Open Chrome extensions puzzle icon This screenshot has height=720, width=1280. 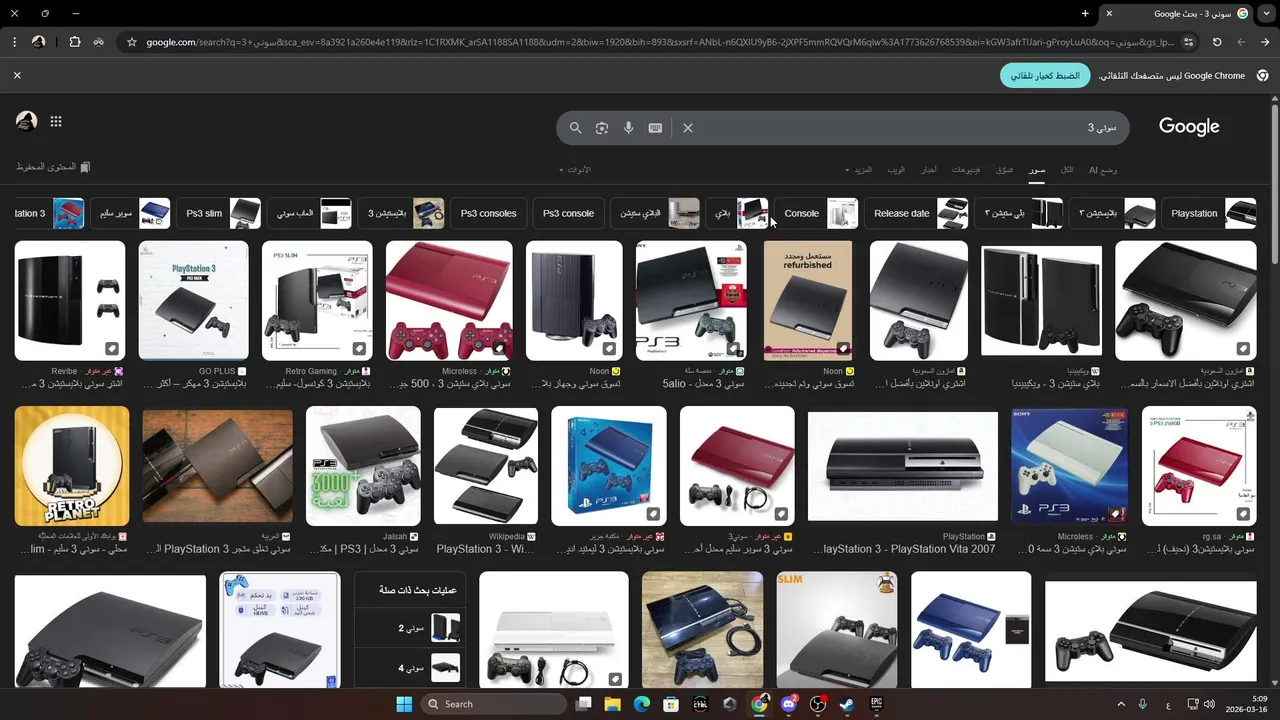point(75,42)
